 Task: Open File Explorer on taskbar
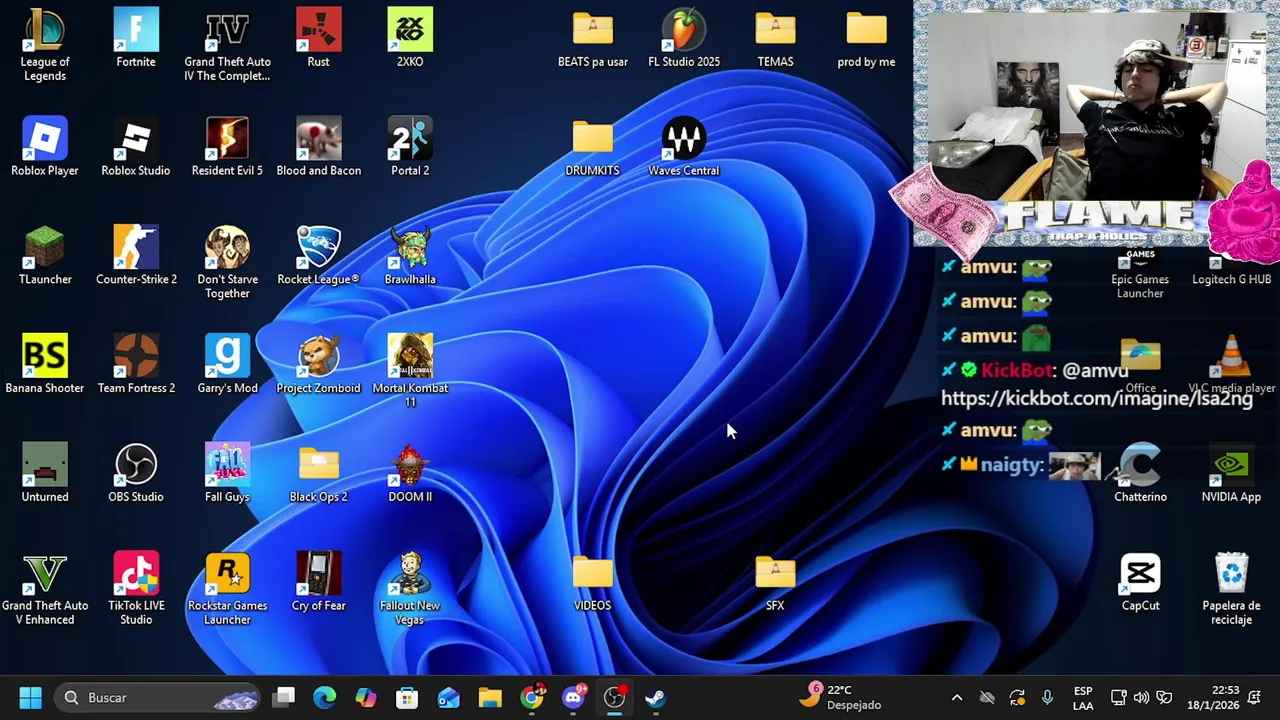pyautogui.click(x=490, y=698)
